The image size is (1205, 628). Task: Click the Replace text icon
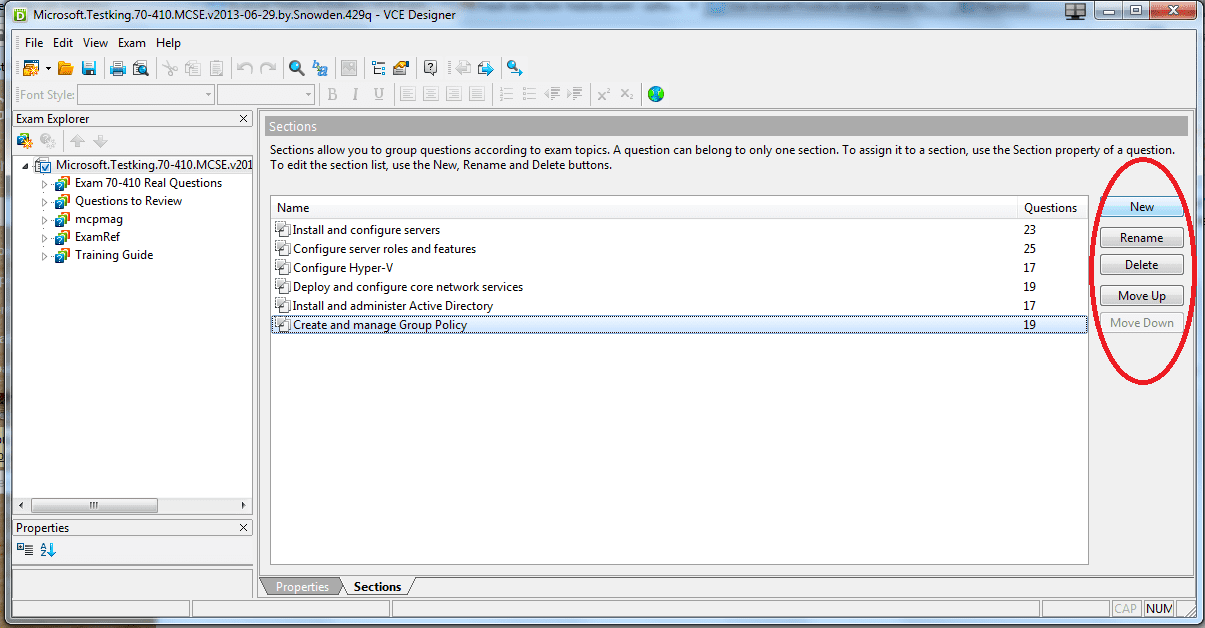tap(320, 68)
